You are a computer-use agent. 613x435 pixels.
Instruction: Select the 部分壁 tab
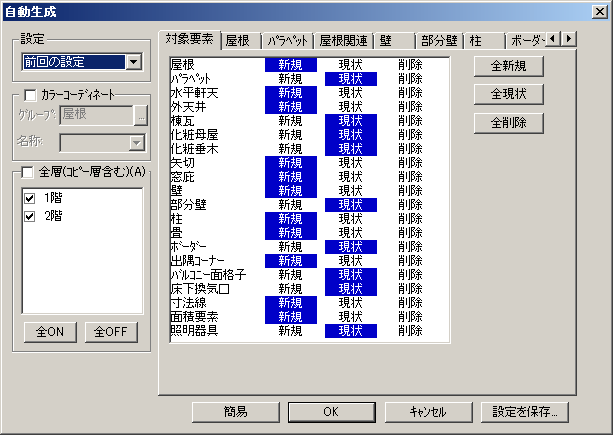click(x=439, y=41)
